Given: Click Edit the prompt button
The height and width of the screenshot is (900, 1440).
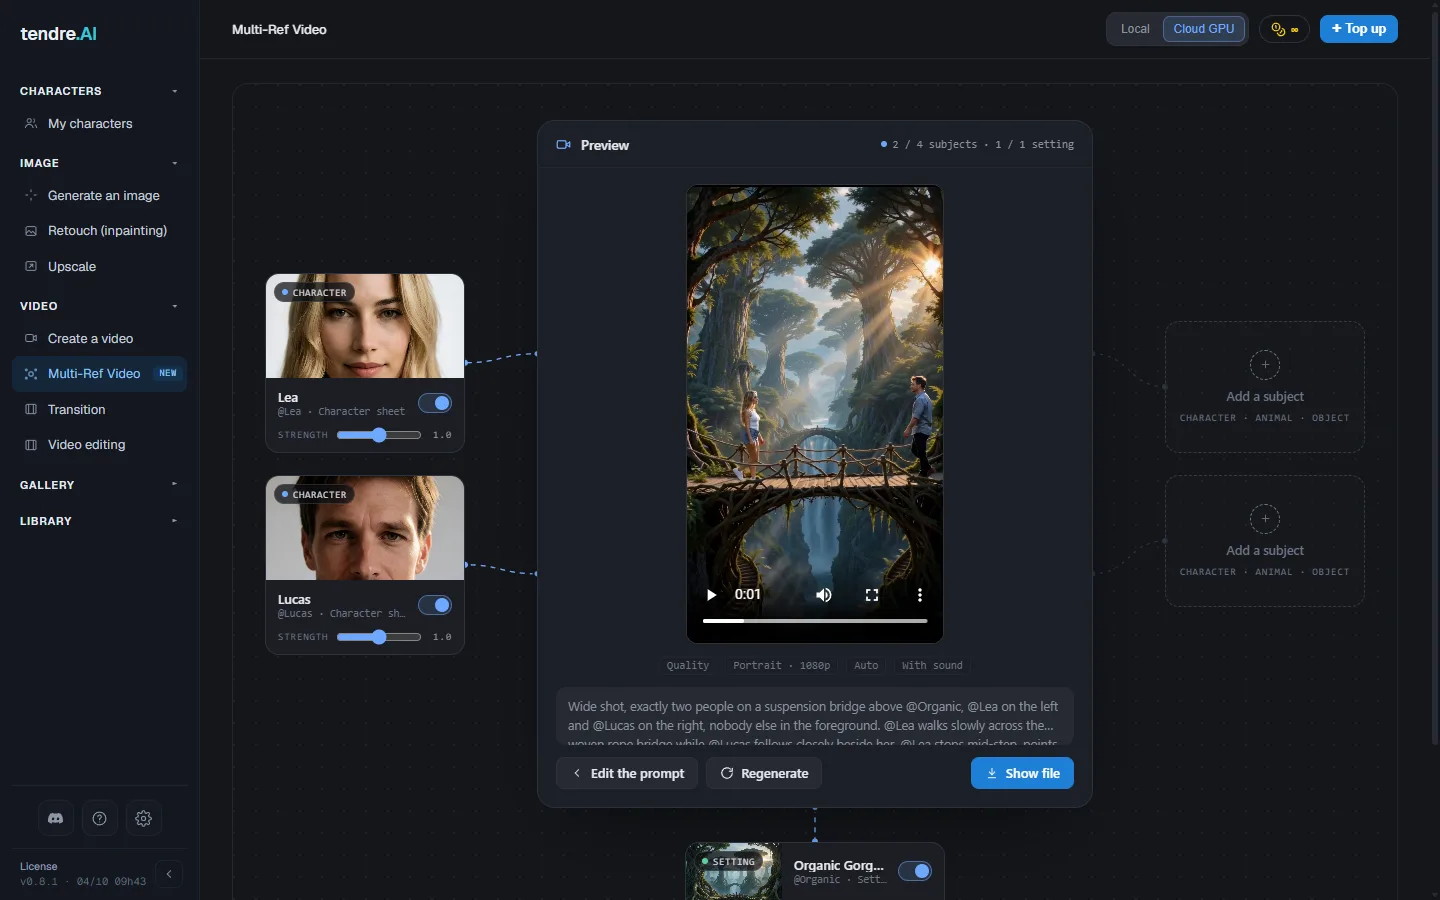Looking at the screenshot, I should (x=627, y=773).
